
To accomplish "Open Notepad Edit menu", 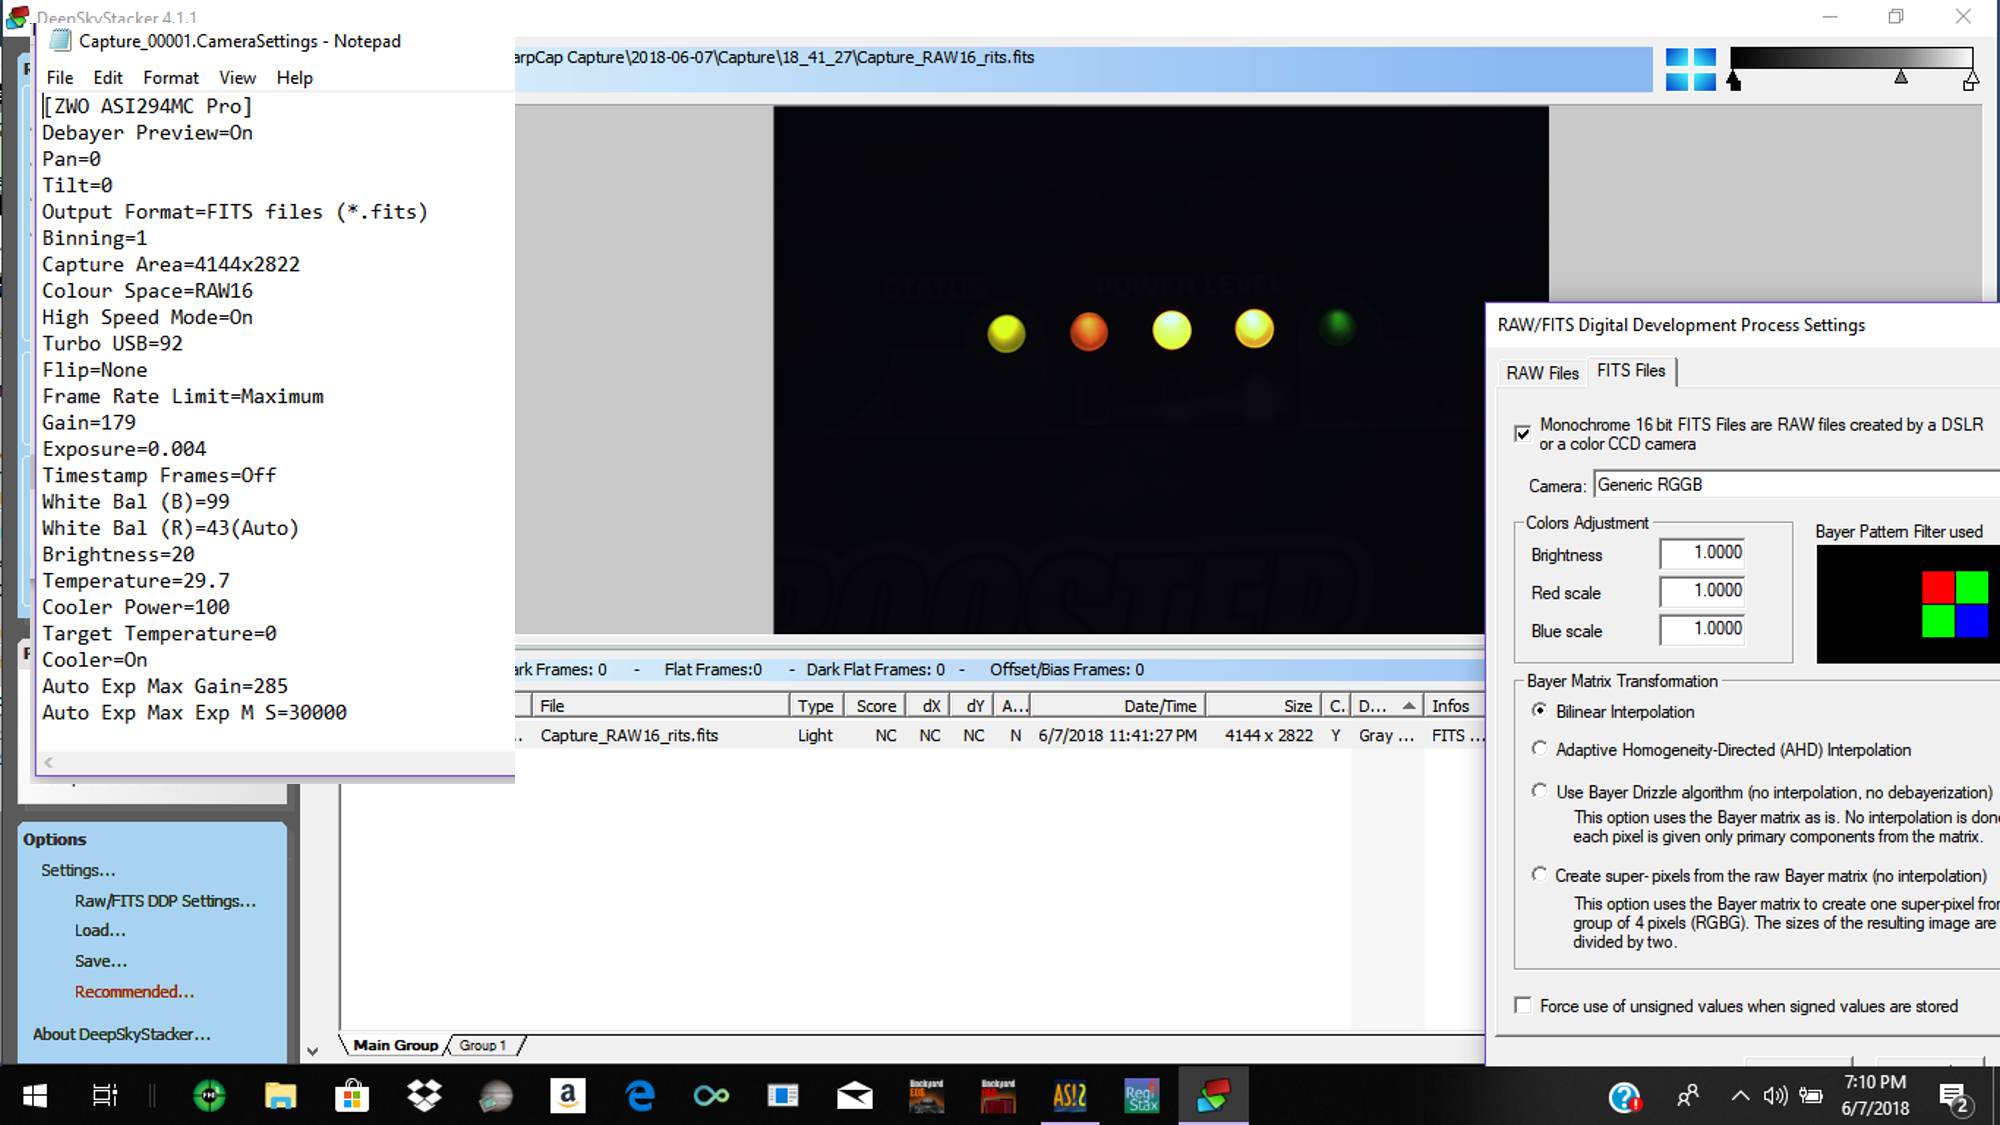I will pyautogui.click(x=108, y=77).
